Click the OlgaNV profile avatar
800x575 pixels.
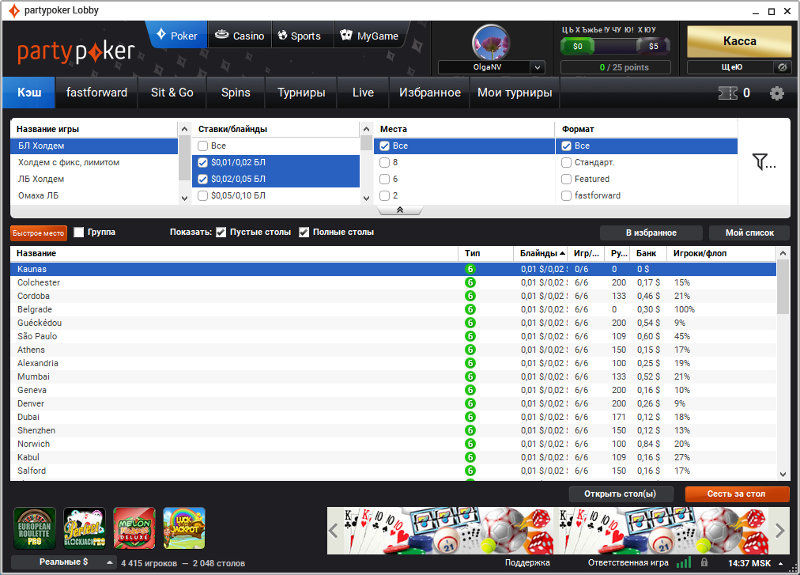[491, 42]
